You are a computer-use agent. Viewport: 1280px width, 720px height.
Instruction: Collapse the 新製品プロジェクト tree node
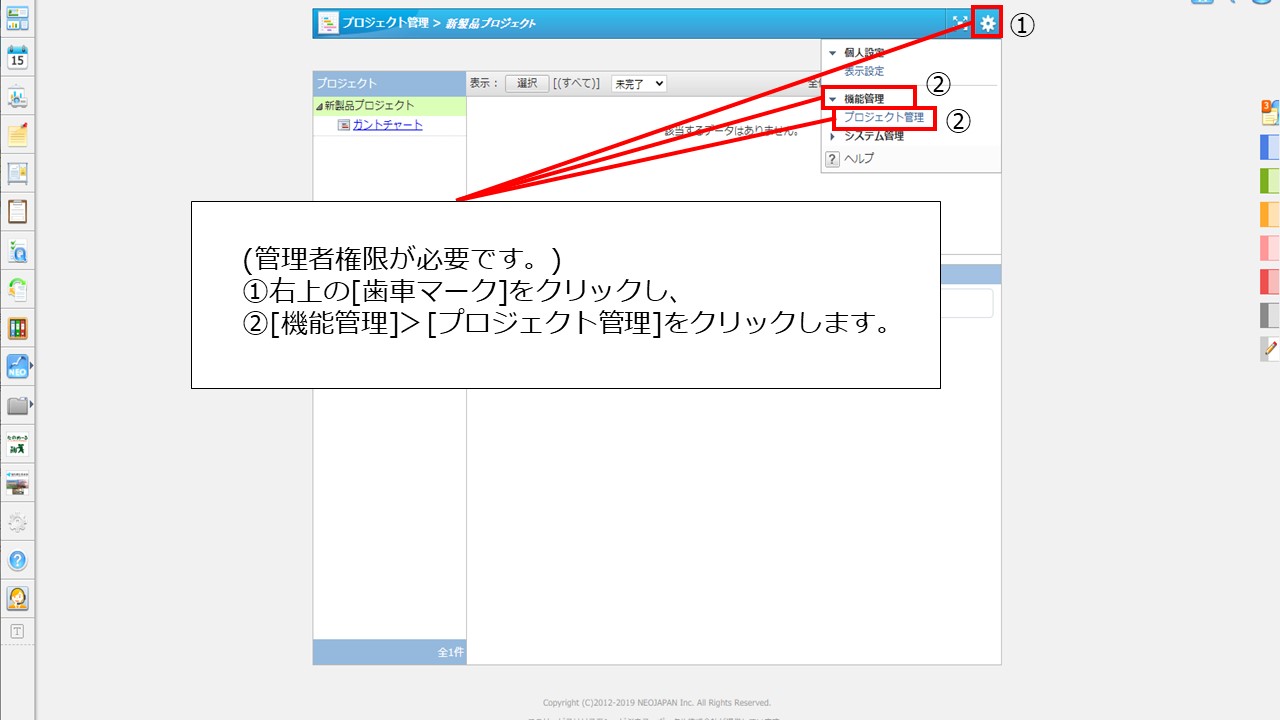(x=319, y=106)
